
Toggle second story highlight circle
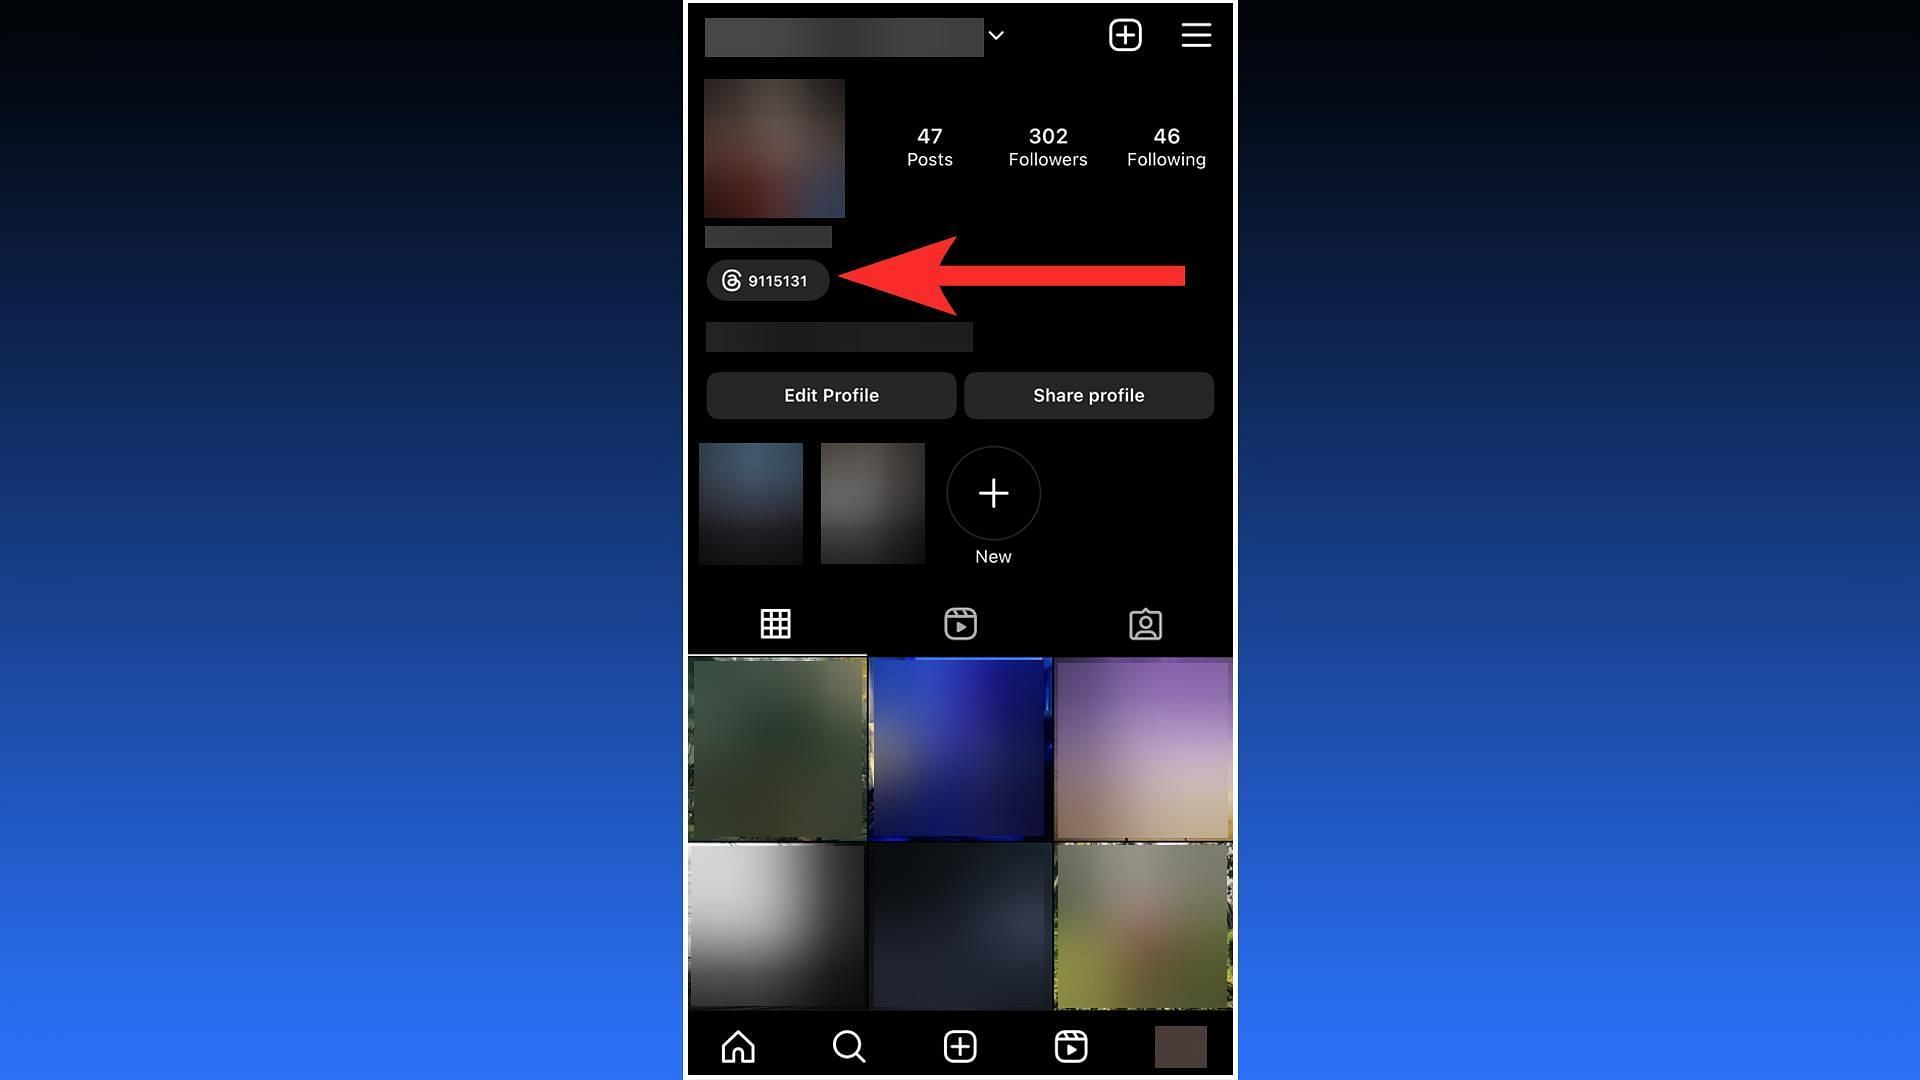pos(872,502)
